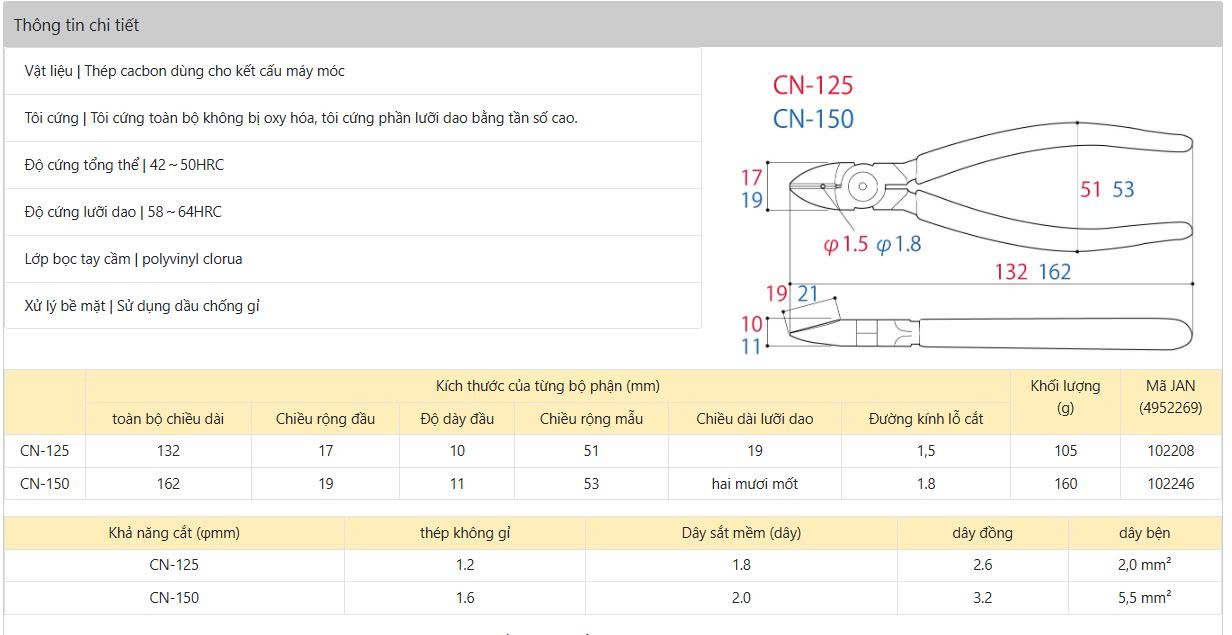Screen dimensions: 1232x635
Task: Select the "Vật liệu" specification row
Action: pyautogui.click(x=352, y=71)
